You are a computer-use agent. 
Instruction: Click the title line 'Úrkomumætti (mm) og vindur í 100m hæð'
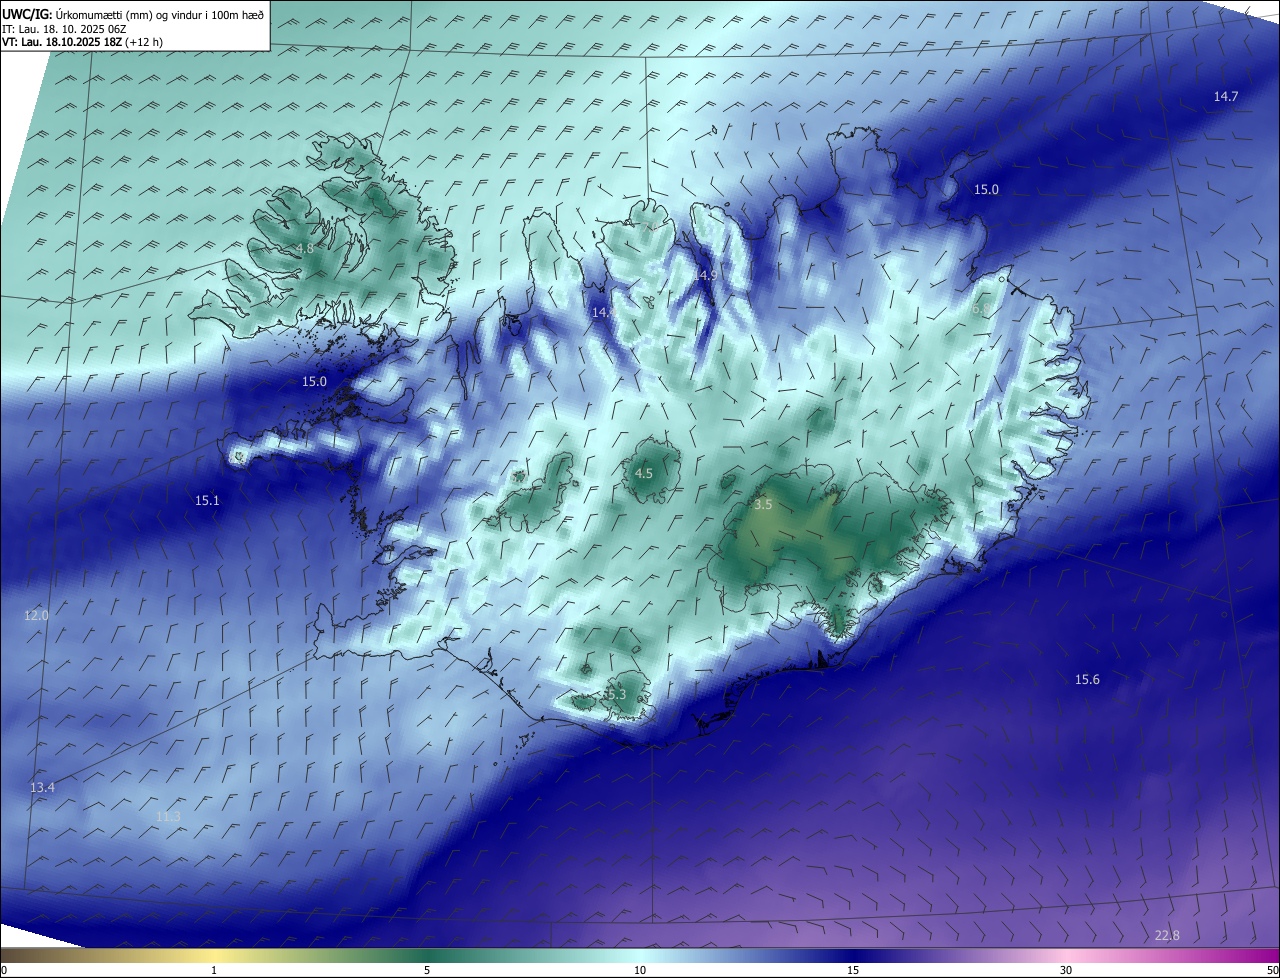(160, 13)
